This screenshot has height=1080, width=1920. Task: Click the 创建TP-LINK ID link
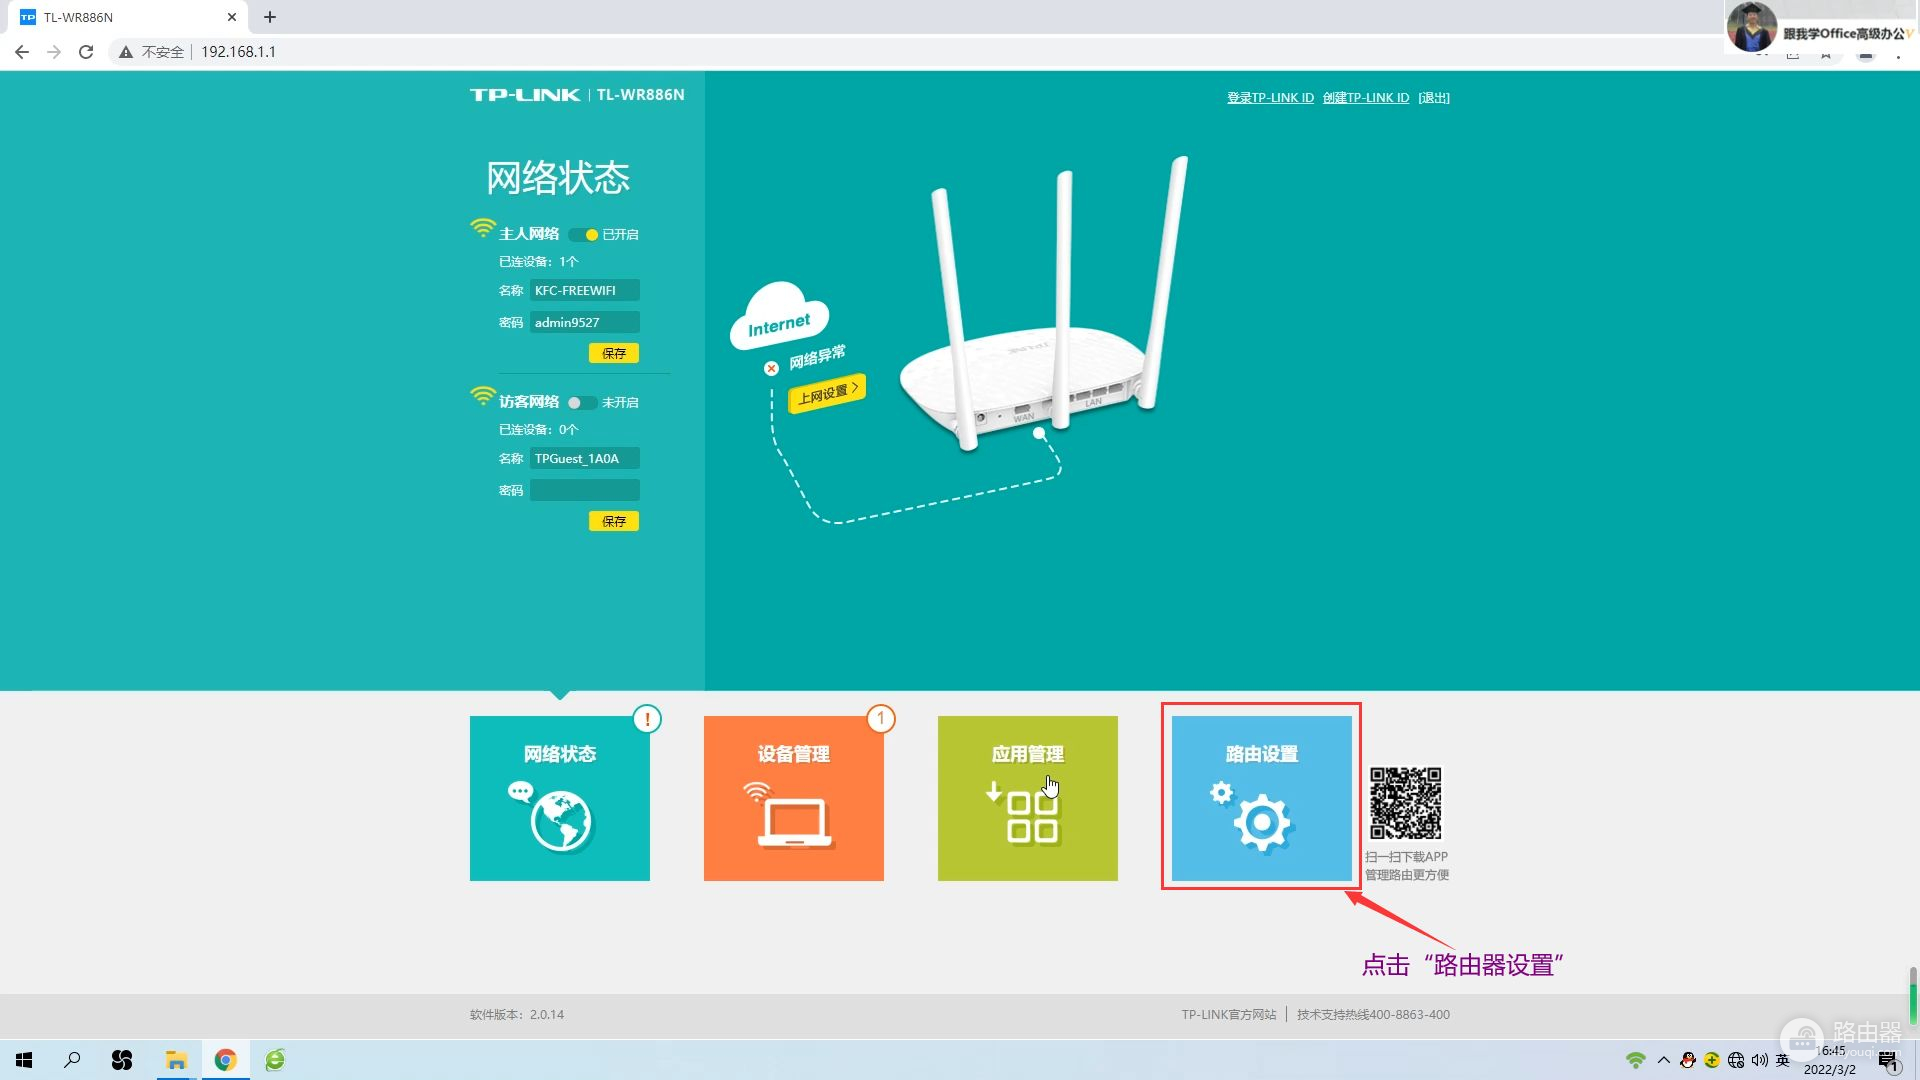click(1365, 98)
